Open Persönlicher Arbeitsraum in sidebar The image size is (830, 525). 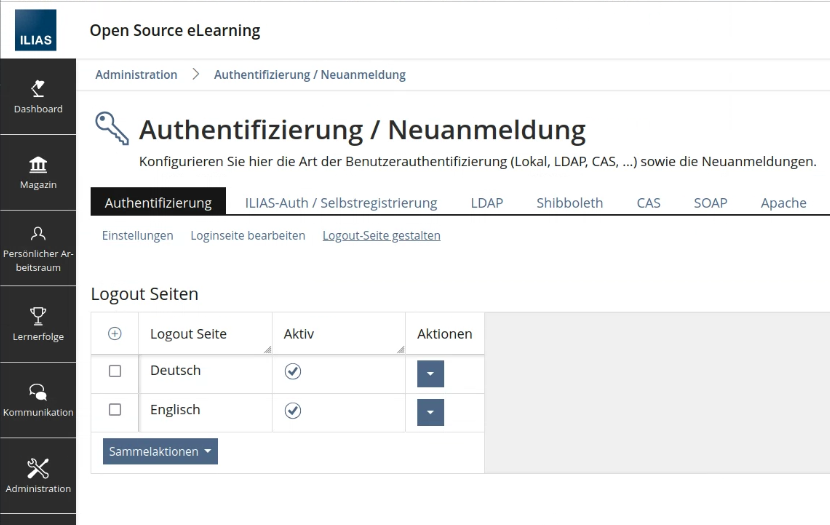click(37, 247)
